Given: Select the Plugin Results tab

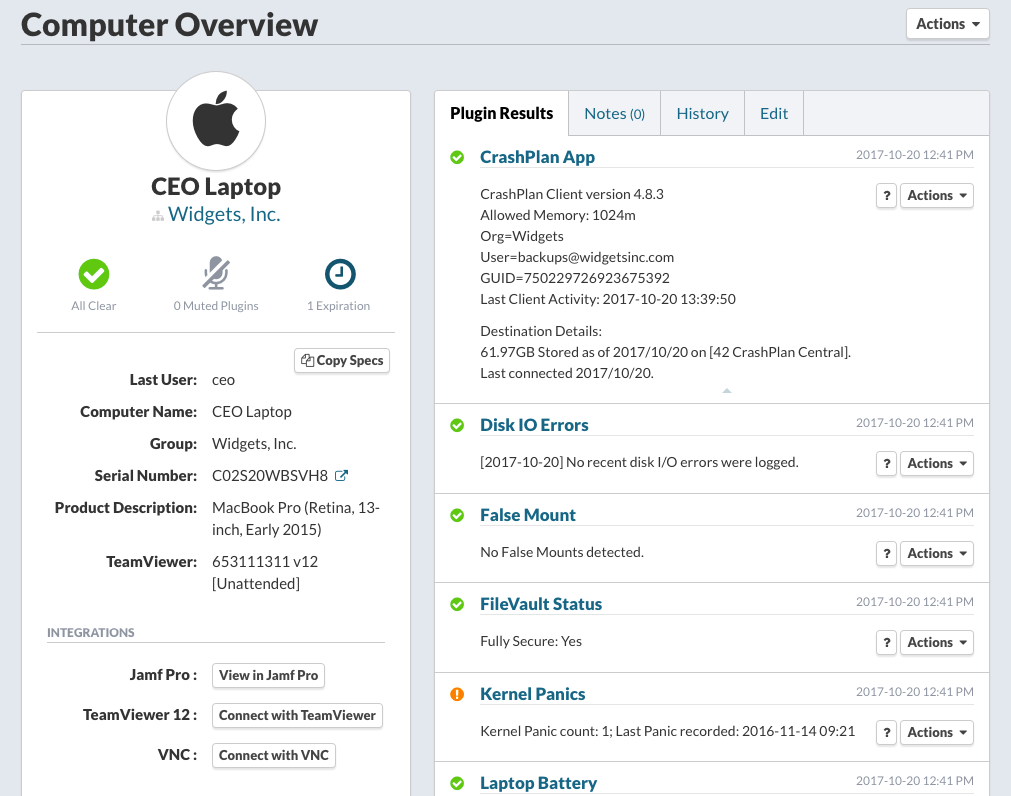Looking at the screenshot, I should click(x=502, y=113).
